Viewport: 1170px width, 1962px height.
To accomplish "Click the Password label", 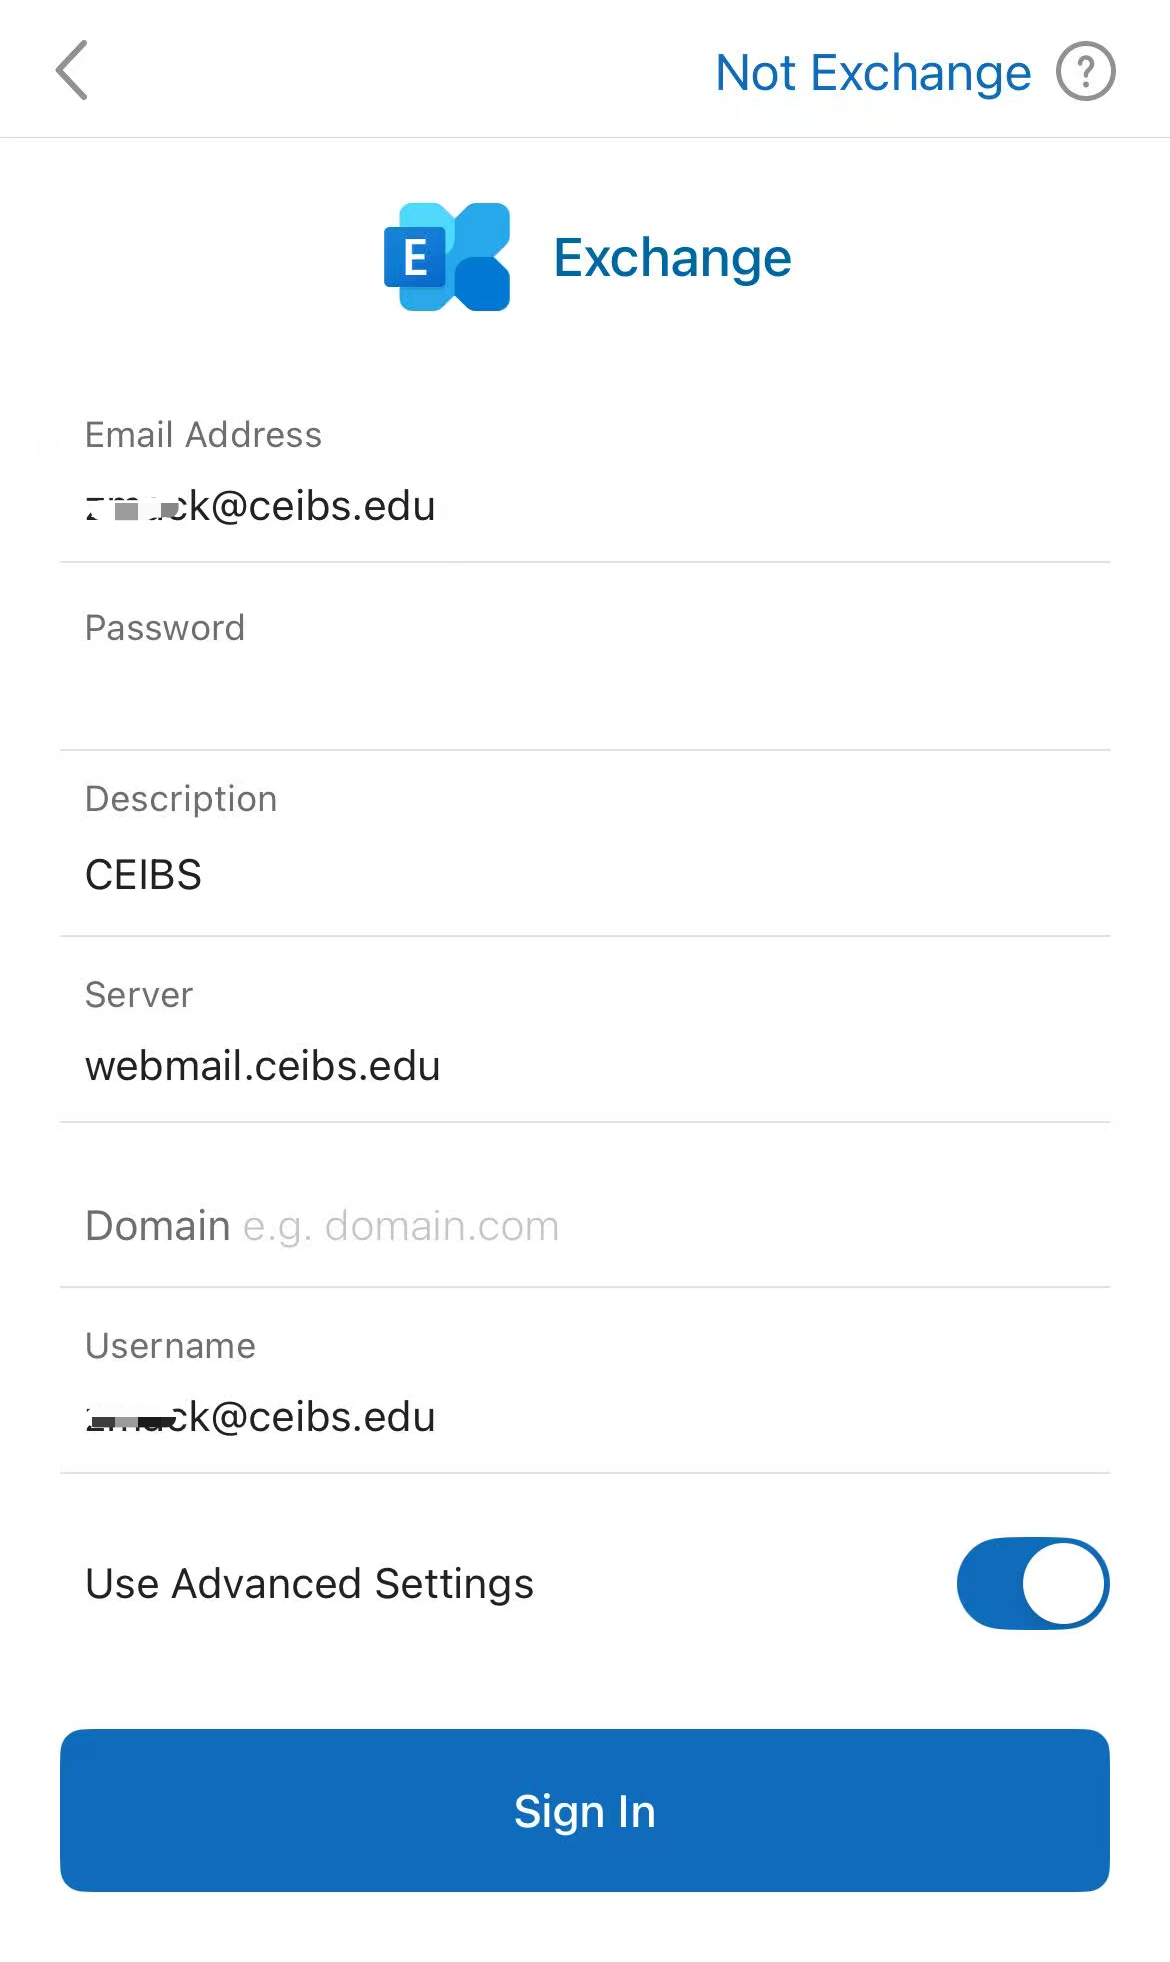I will 165,628.
